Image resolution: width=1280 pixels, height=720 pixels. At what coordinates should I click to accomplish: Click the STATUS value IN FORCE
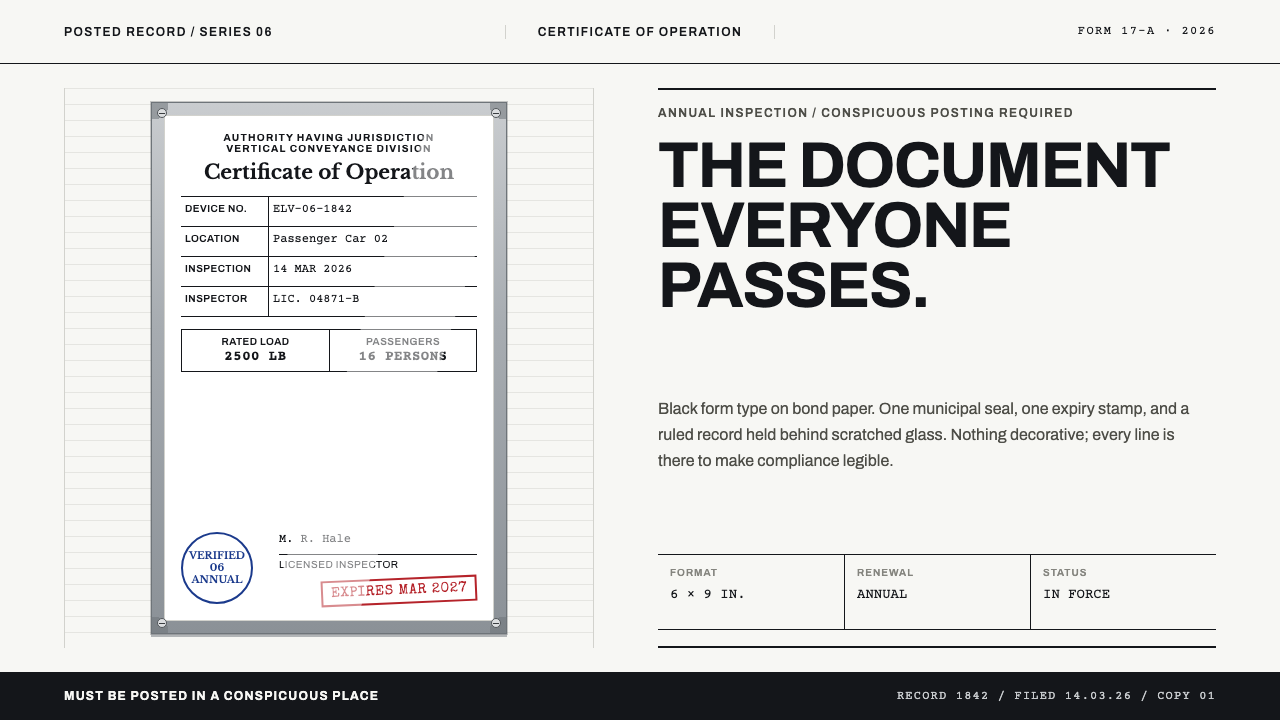[x=1076, y=594]
